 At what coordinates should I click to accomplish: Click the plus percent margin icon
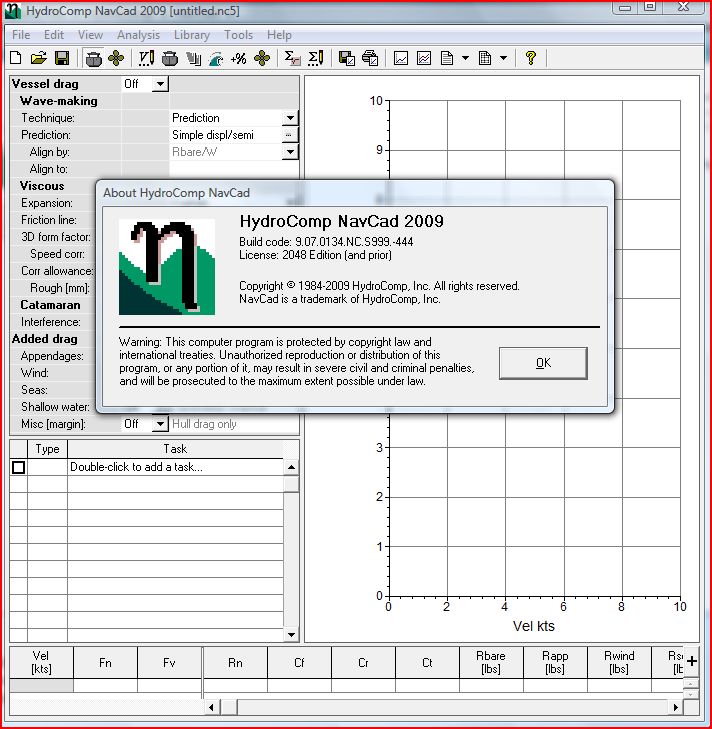[239, 59]
